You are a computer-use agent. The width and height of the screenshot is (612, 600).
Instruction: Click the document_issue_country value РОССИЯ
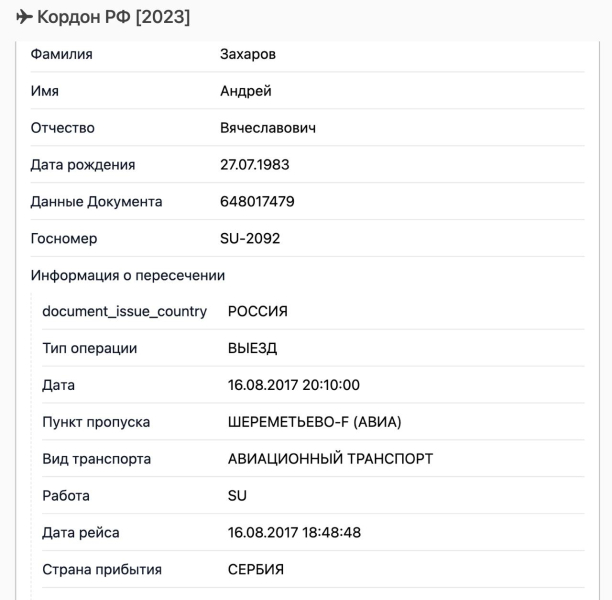coord(258,311)
